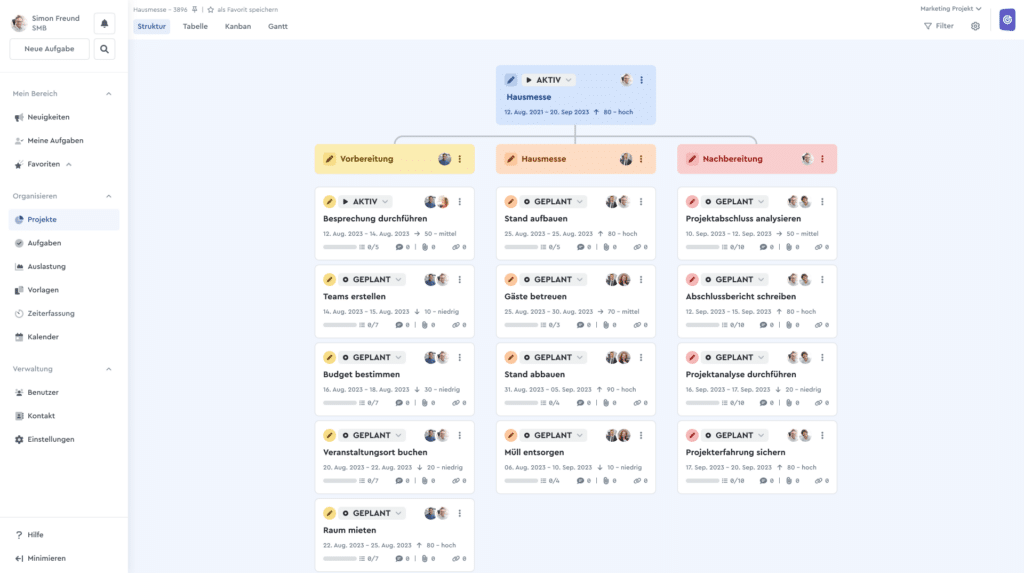This screenshot has width=1024, height=573.
Task: Click pencil icon on Stand aufbauen card
Action: pyautogui.click(x=511, y=202)
